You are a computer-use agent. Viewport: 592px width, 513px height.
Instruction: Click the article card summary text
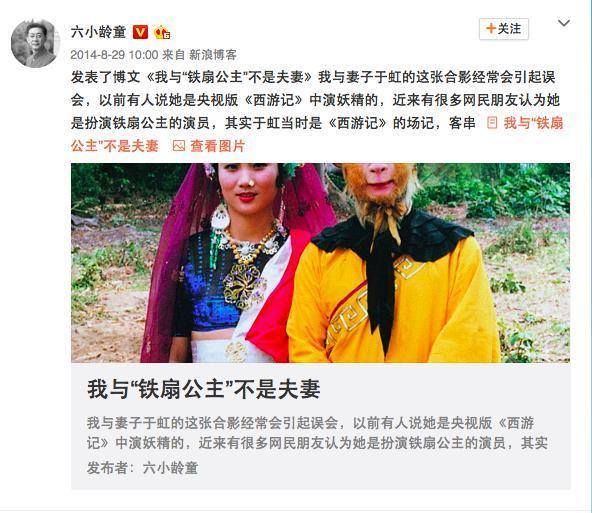[x=317, y=433]
